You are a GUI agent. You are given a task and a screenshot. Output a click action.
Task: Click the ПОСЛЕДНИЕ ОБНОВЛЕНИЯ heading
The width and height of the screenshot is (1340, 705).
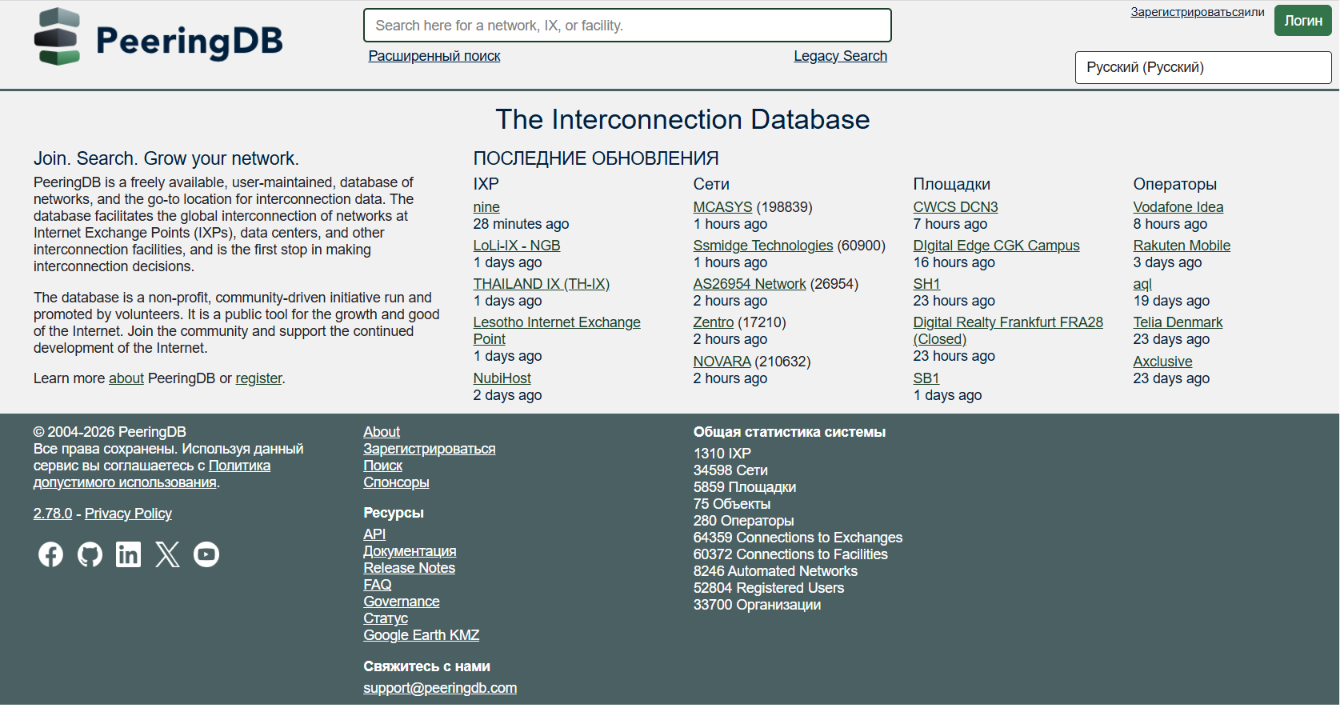pos(596,158)
